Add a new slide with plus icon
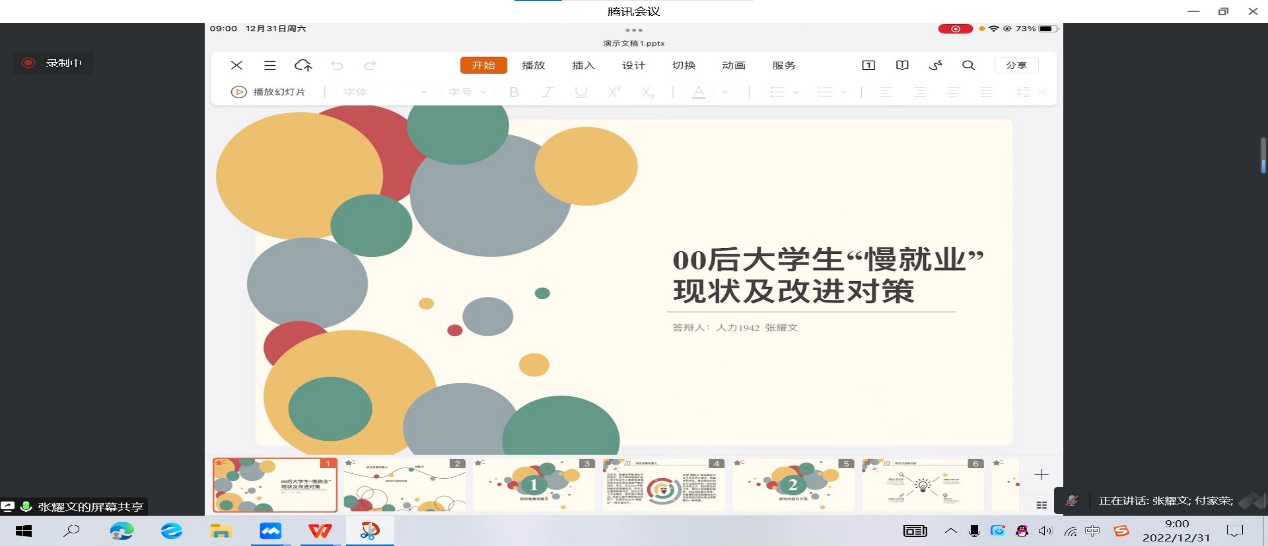This screenshot has height=546, width=1268. pyautogui.click(x=1041, y=475)
